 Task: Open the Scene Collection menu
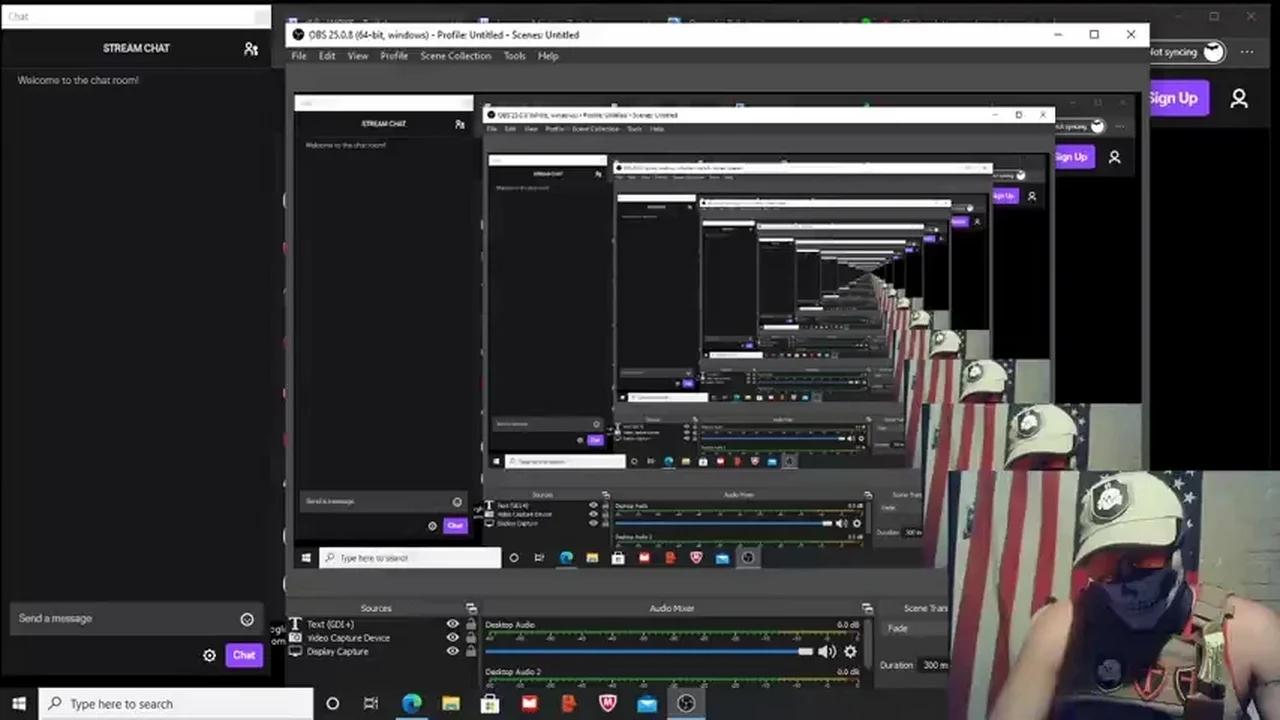455,56
